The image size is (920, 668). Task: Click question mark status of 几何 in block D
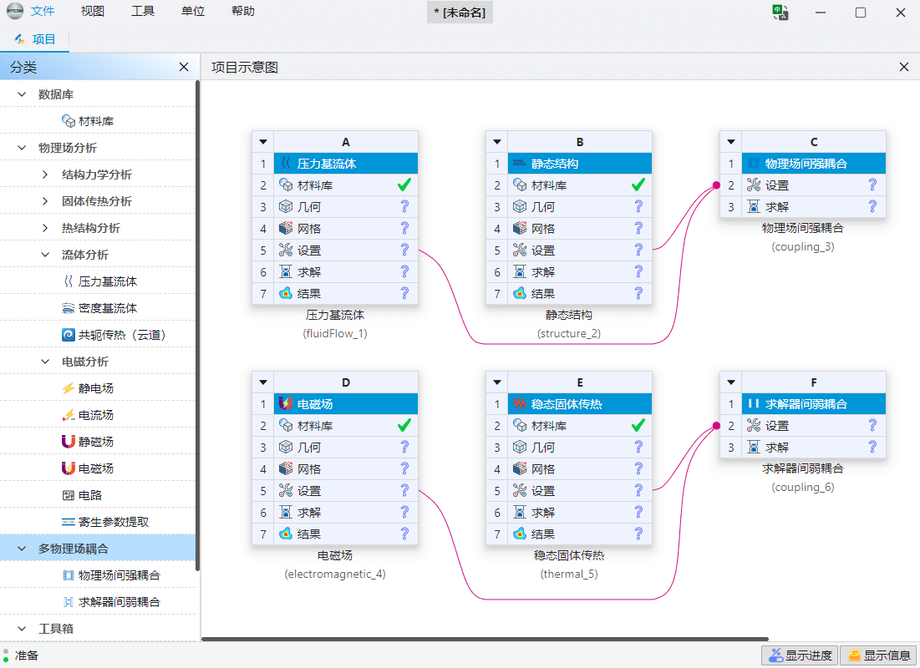404,447
